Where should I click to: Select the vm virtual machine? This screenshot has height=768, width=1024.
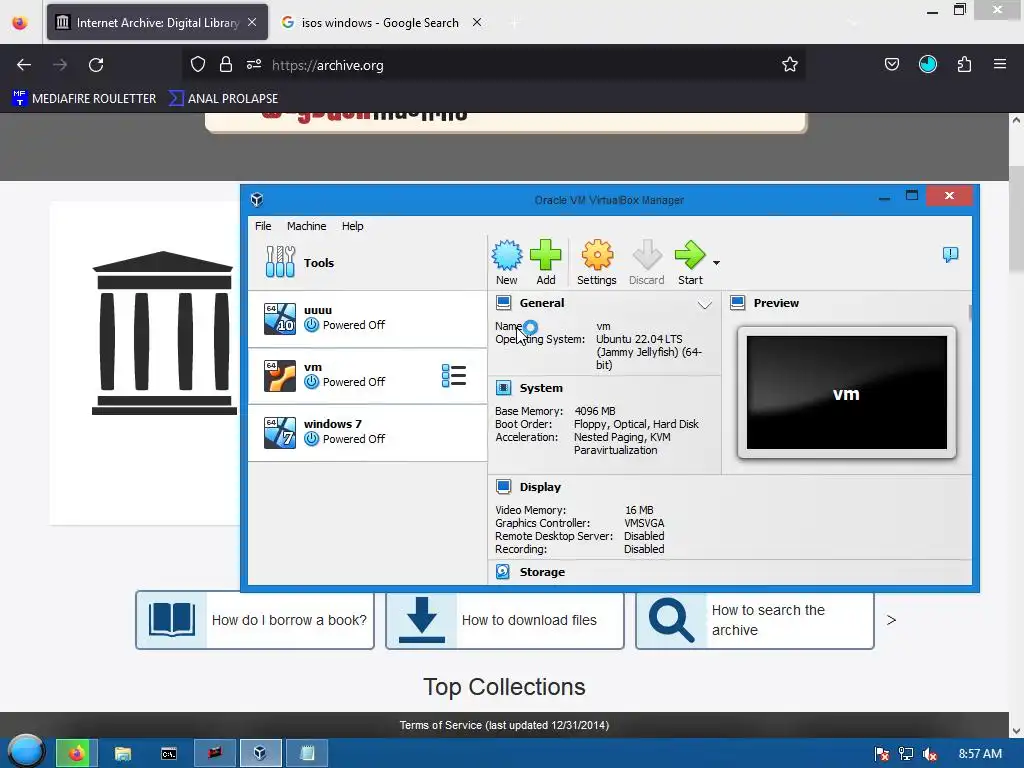368,375
